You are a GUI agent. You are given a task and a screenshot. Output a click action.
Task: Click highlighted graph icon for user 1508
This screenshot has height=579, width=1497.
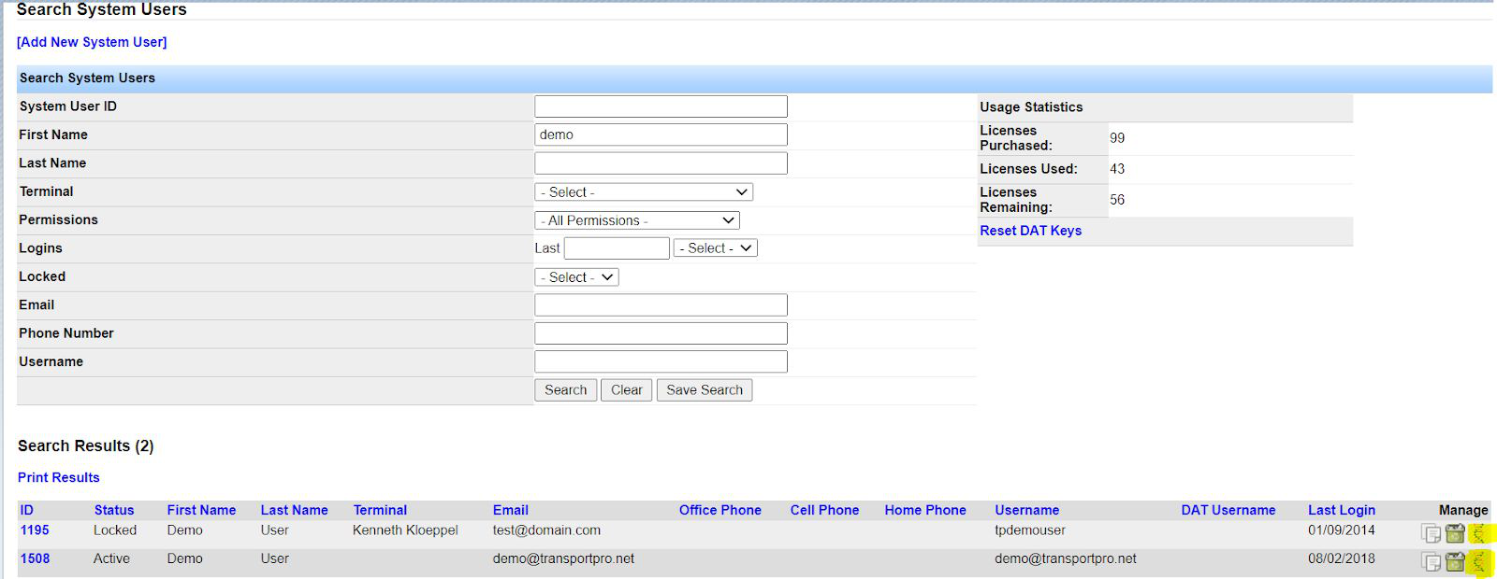tap(1478, 562)
